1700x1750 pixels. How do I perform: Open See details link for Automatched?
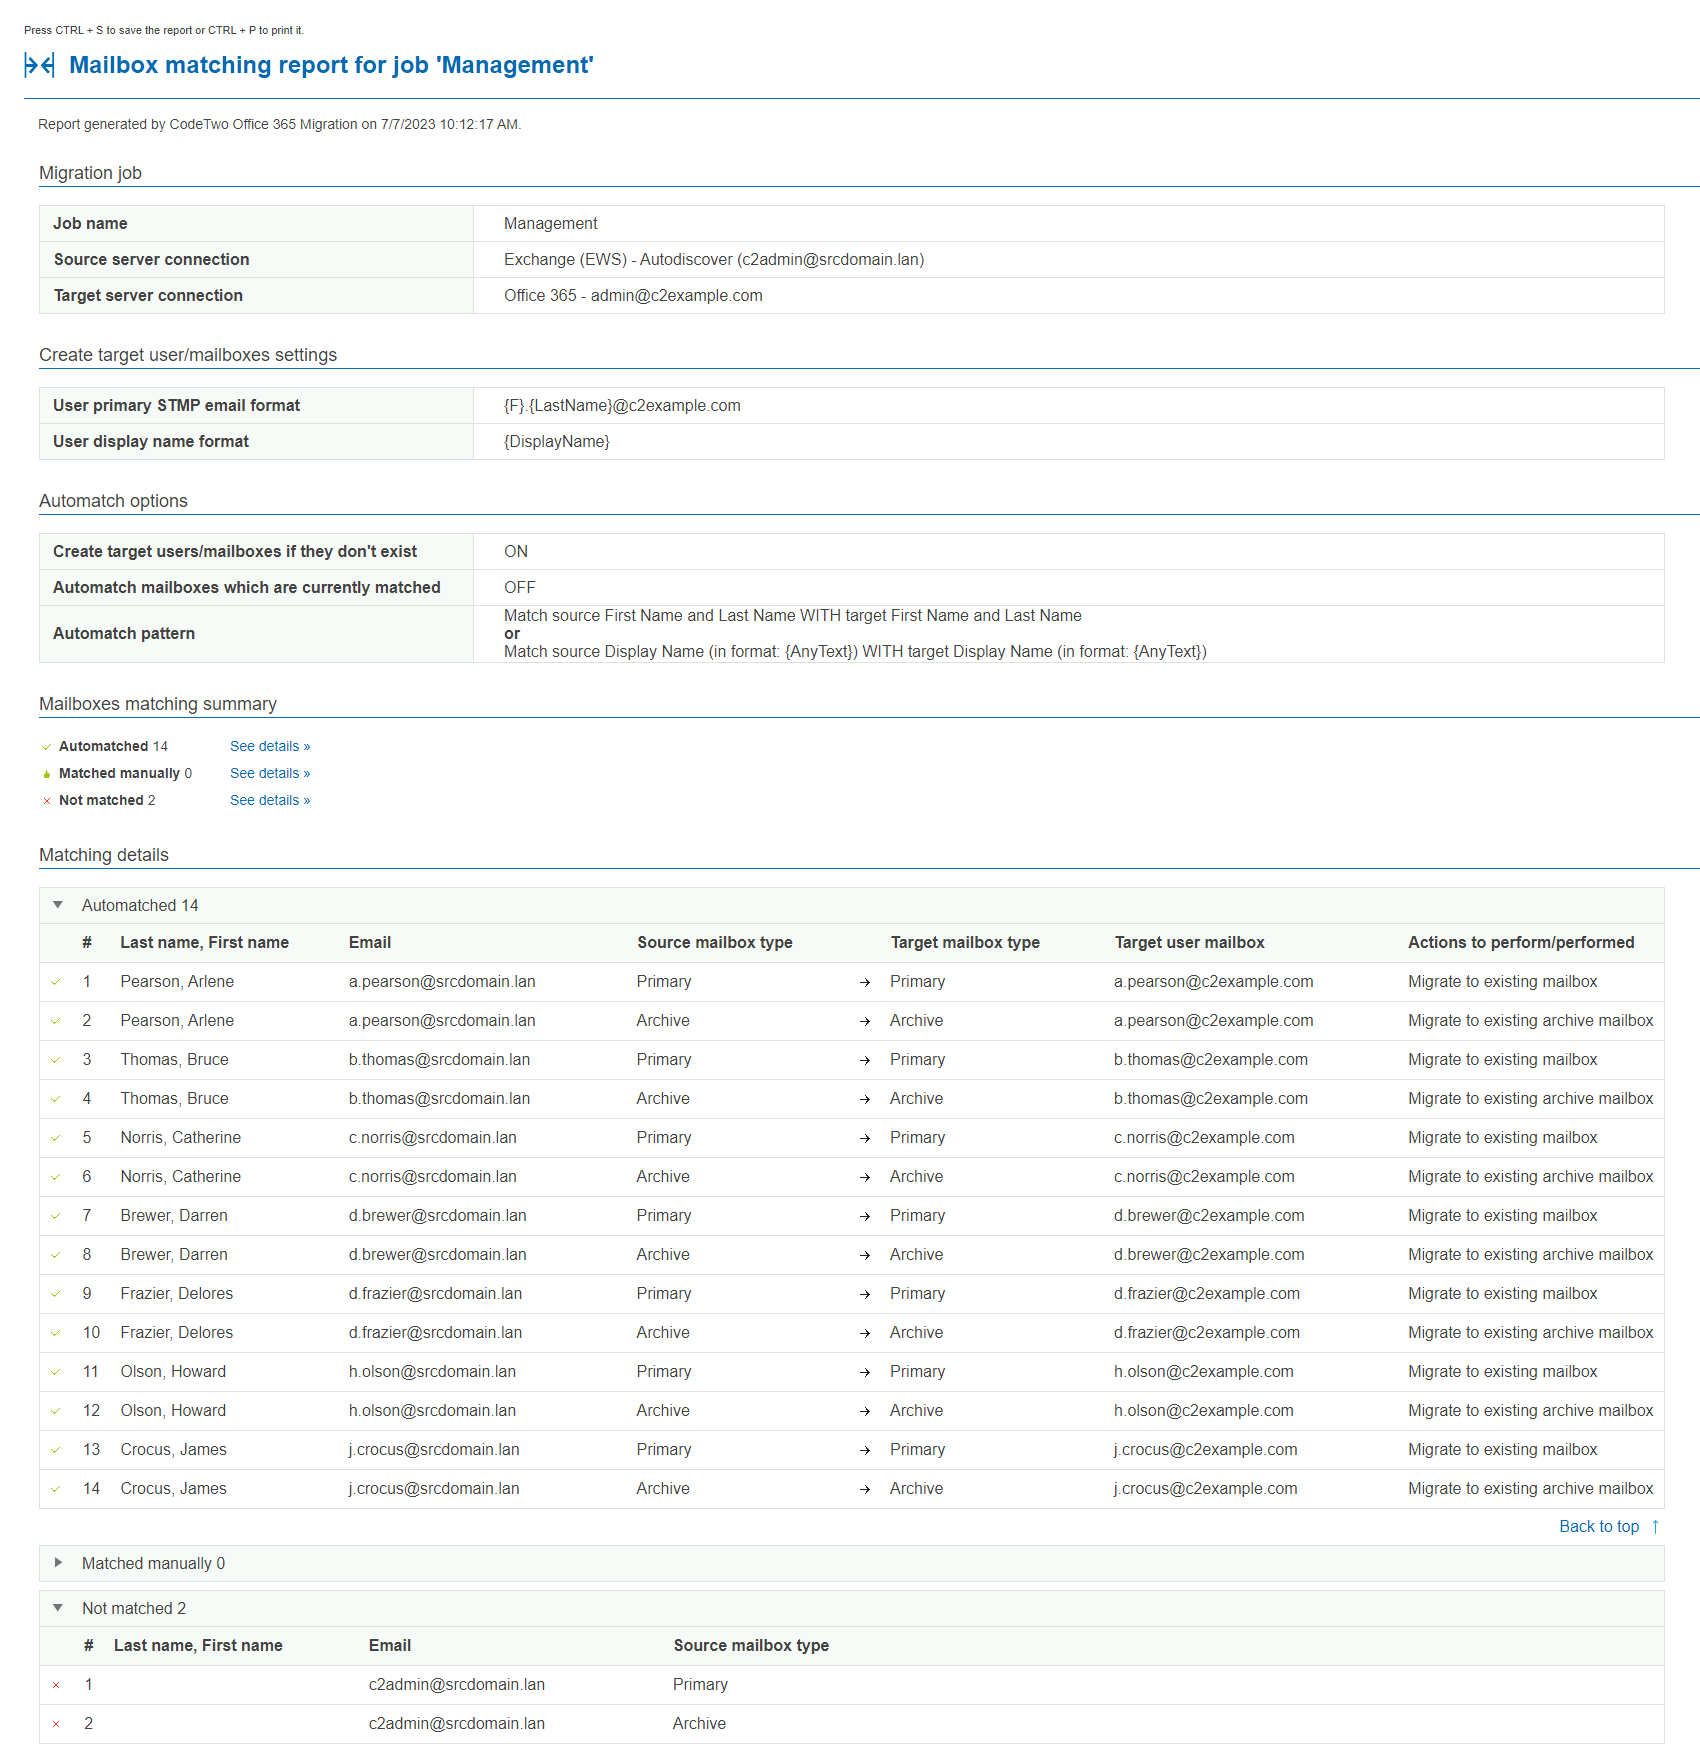[x=270, y=747]
